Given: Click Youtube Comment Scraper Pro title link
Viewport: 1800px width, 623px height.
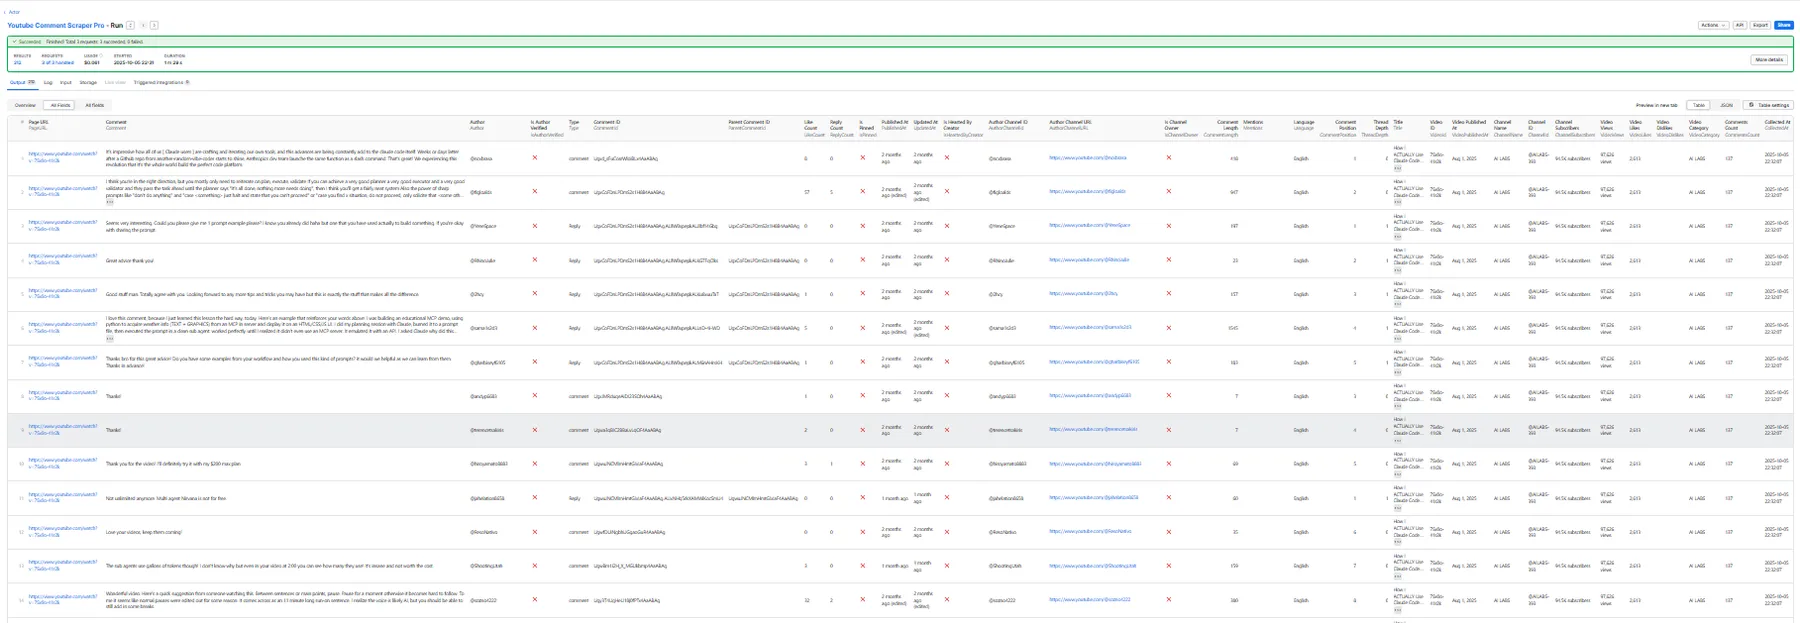Looking at the screenshot, I should click(x=55, y=25).
